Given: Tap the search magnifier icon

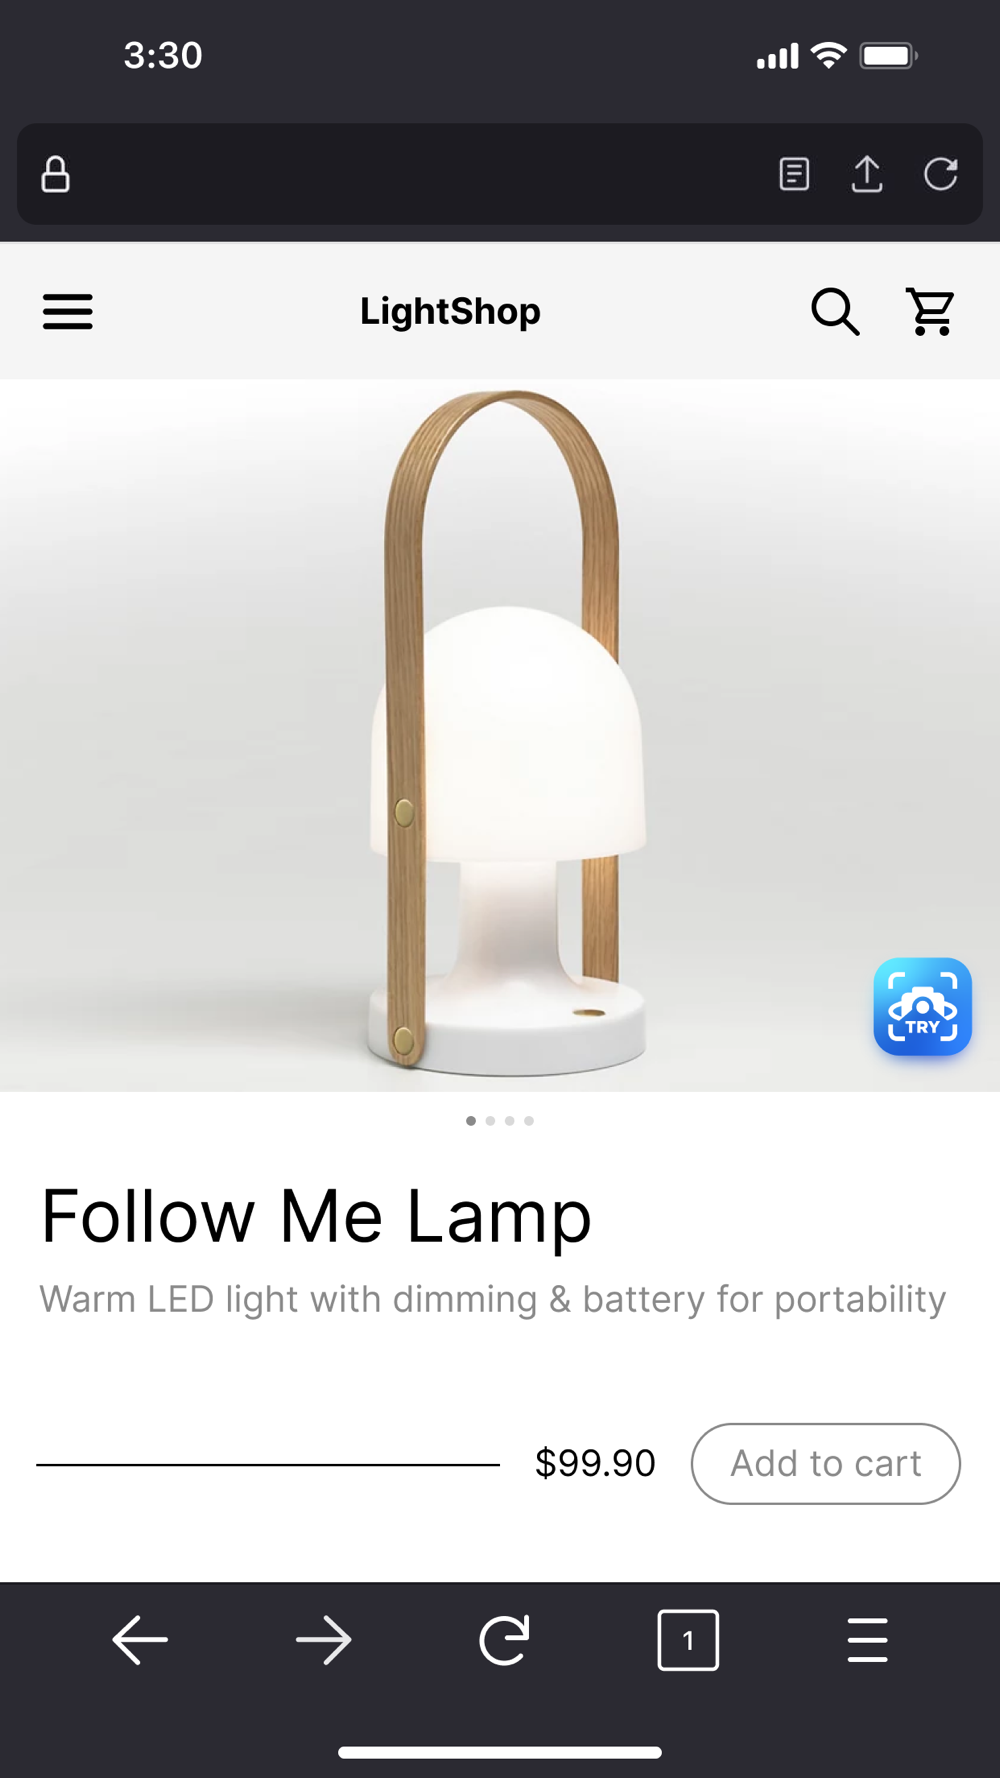Looking at the screenshot, I should [835, 311].
